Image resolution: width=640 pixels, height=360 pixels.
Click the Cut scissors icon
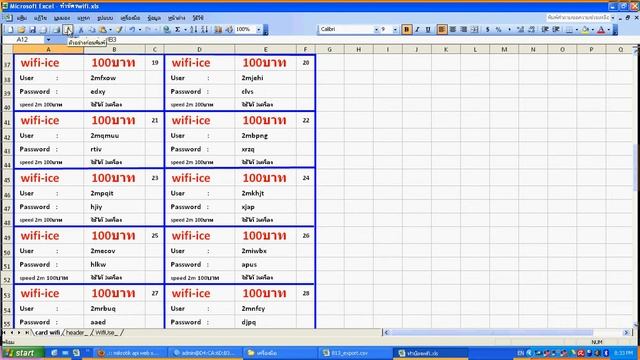coord(81,29)
